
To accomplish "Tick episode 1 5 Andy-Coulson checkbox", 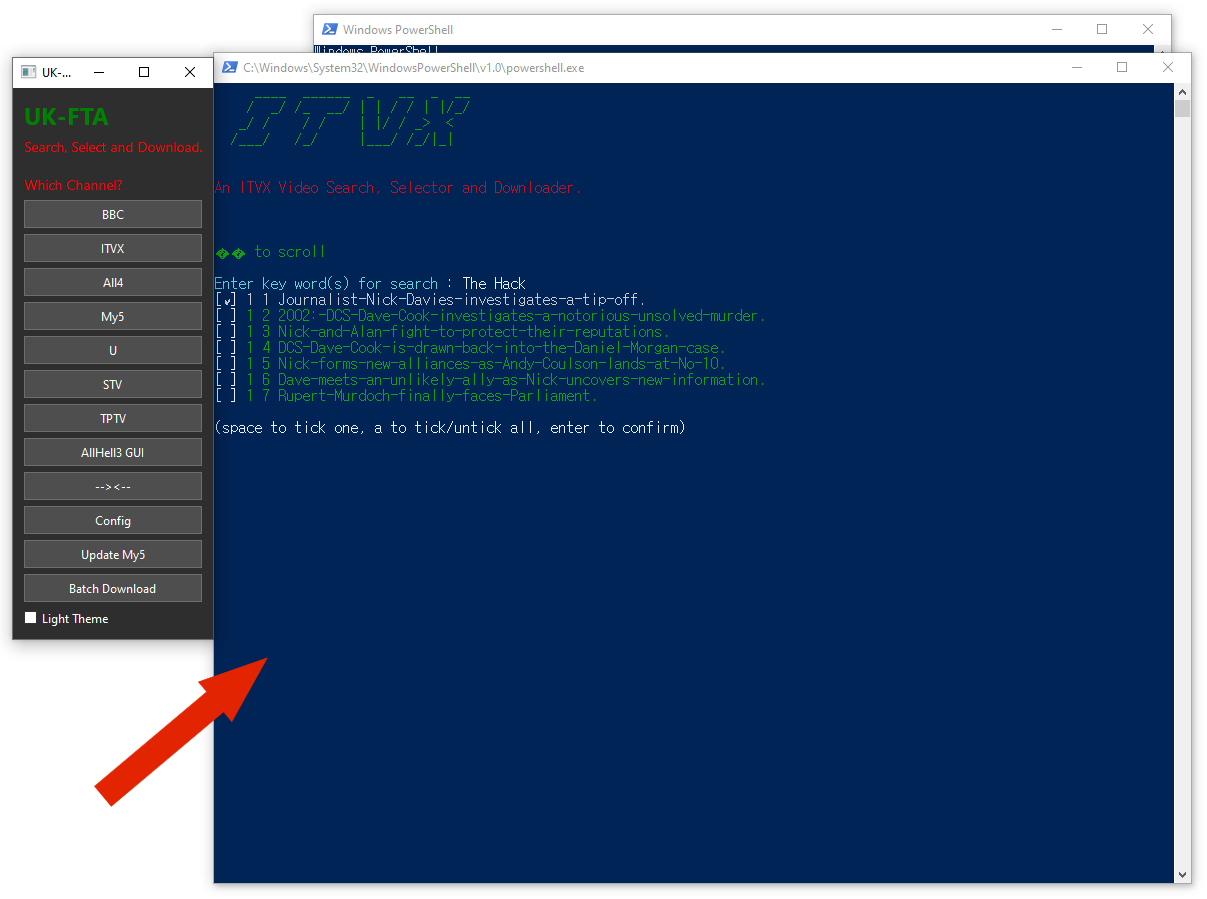I will point(226,364).
